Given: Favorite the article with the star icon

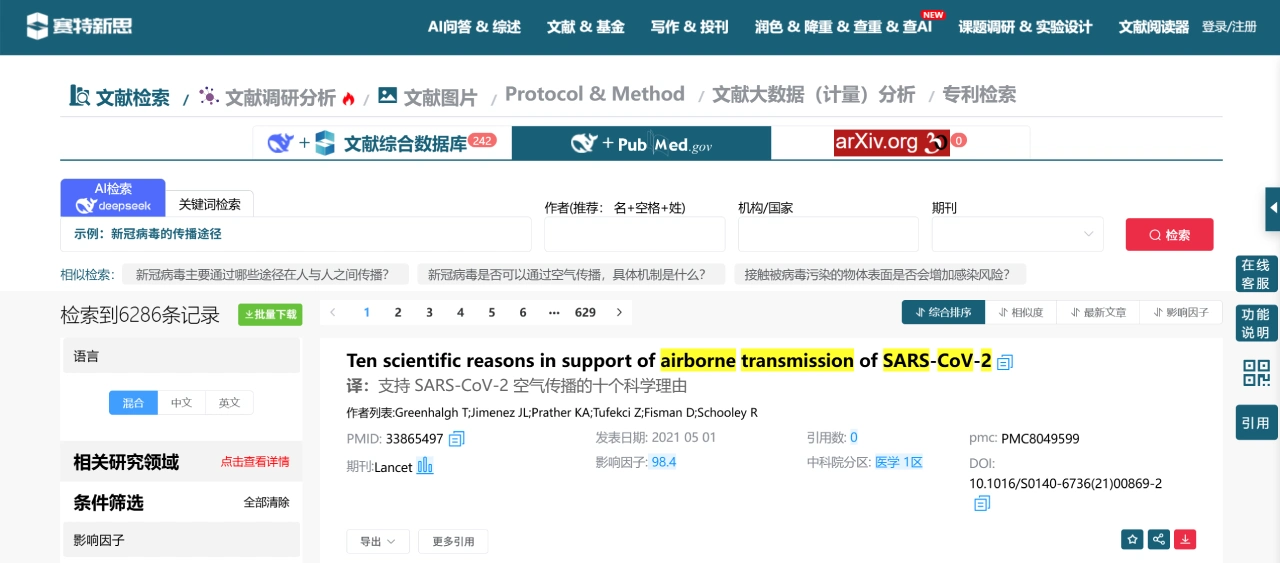Looking at the screenshot, I should coord(1132,539).
